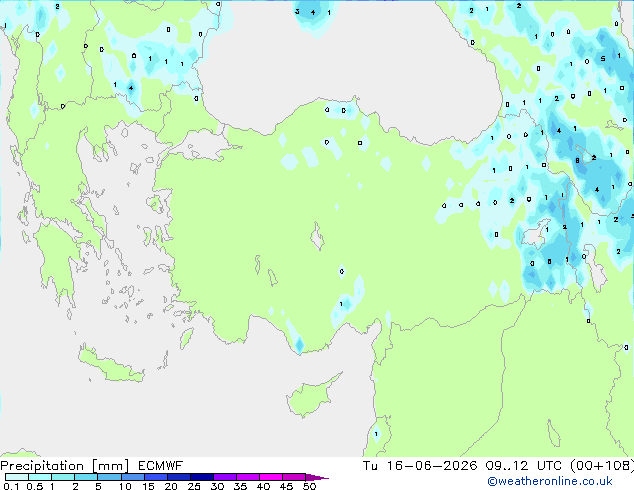Image resolution: width=634 pixels, height=490 pixels.
Task: Click the 15–20 mm legend swatch
Action: coord(155,477)
